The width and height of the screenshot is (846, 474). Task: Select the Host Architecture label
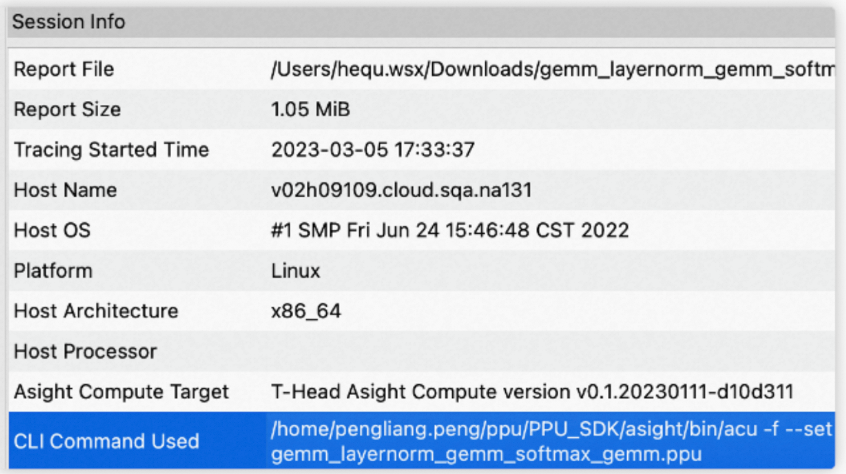coord(96,311)
